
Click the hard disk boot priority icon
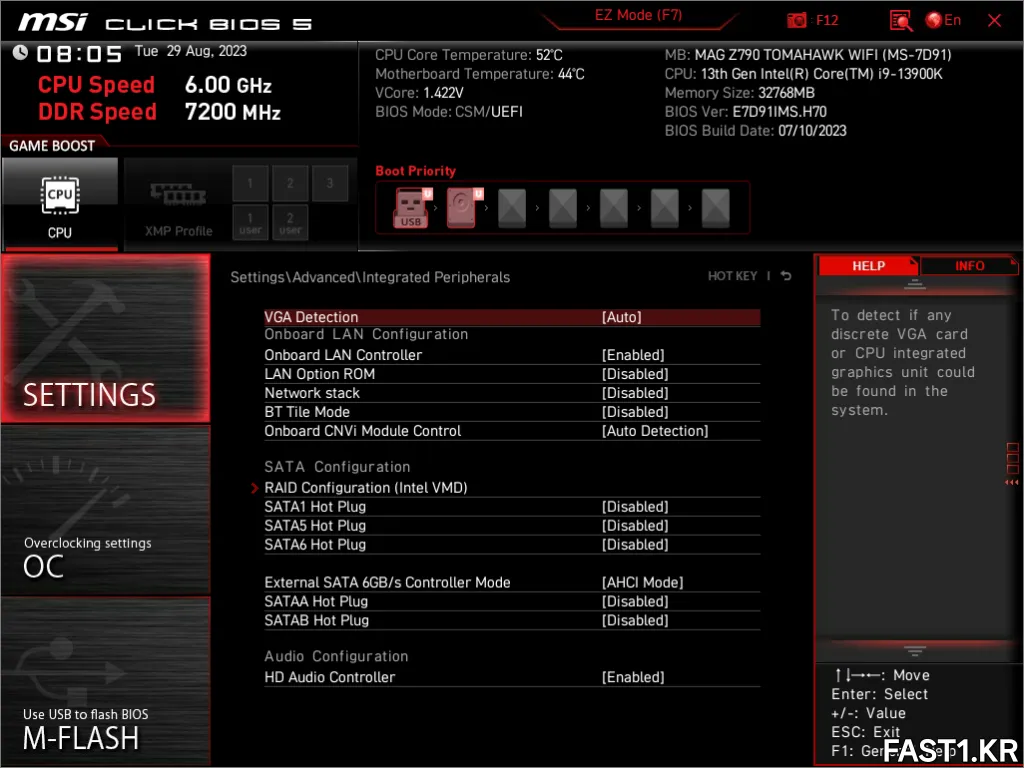tap(463, 208)
